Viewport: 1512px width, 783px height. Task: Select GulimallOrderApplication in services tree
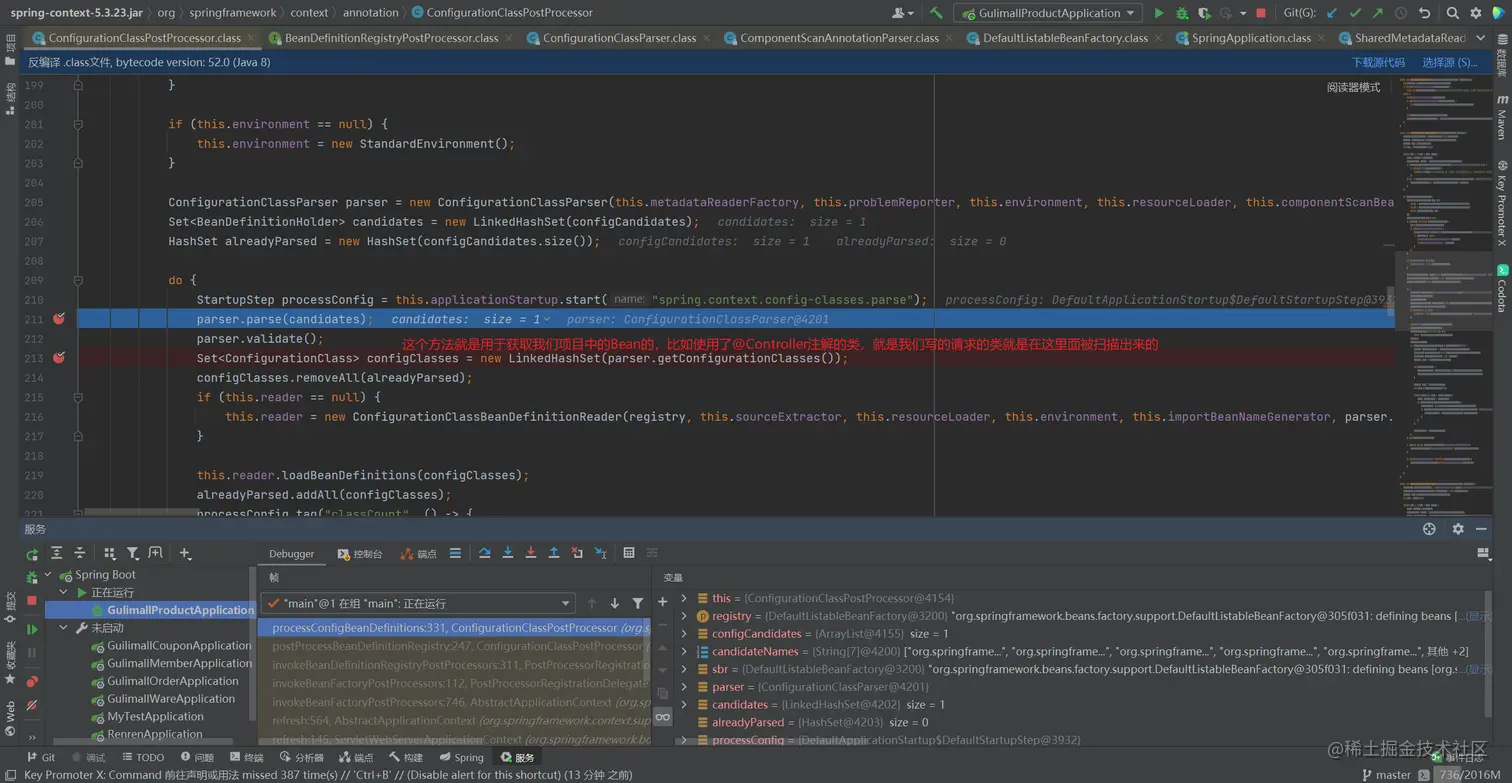click(x=173, y=681)
